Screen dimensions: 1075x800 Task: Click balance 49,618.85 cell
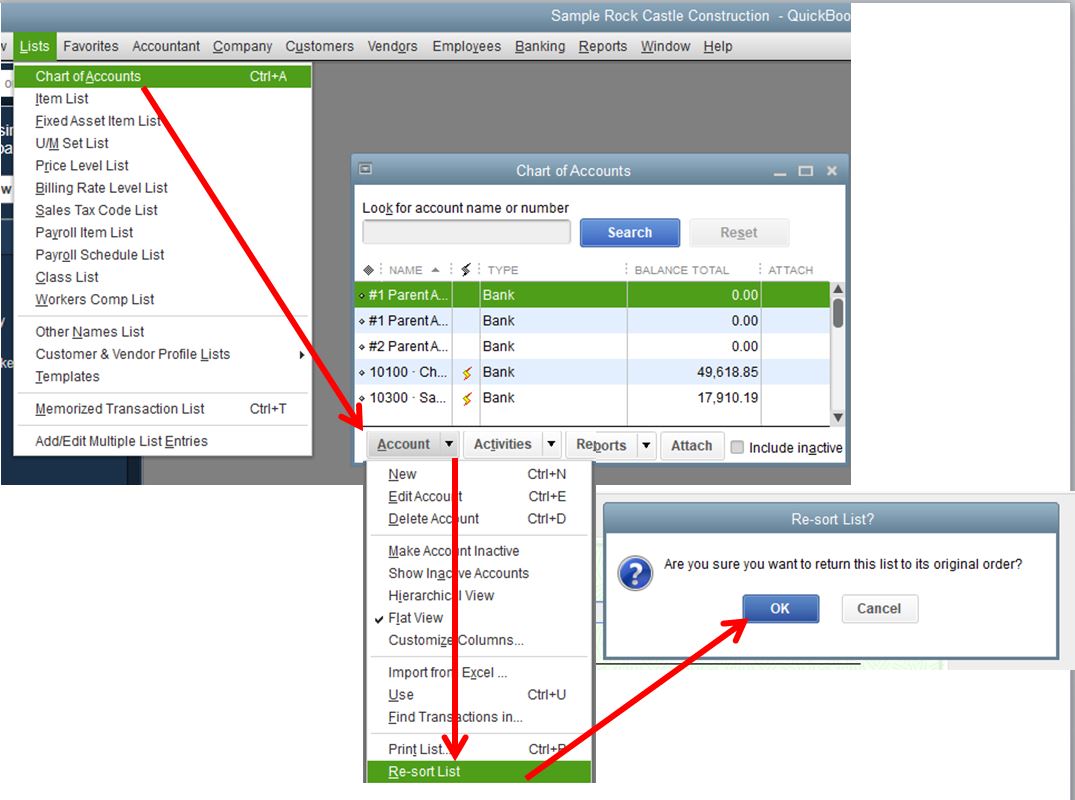point(727,372)
